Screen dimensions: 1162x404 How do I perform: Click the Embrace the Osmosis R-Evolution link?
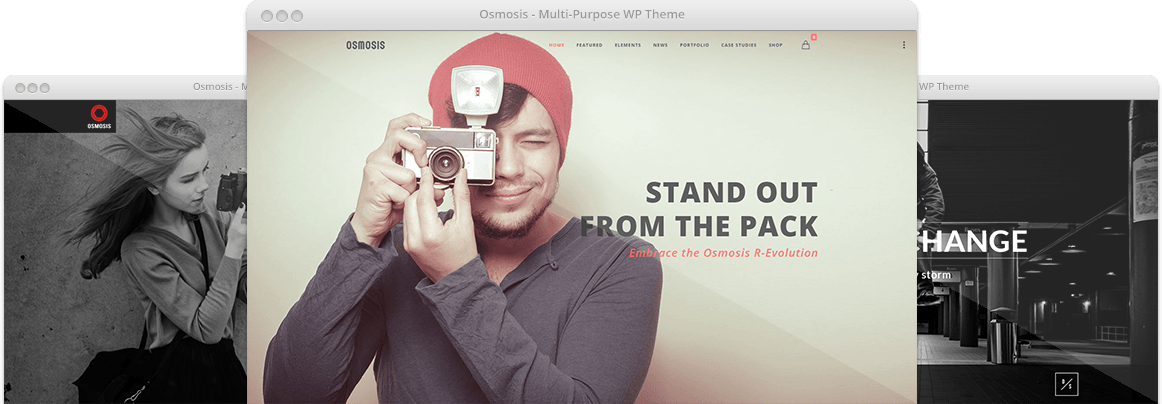point(723,253)
